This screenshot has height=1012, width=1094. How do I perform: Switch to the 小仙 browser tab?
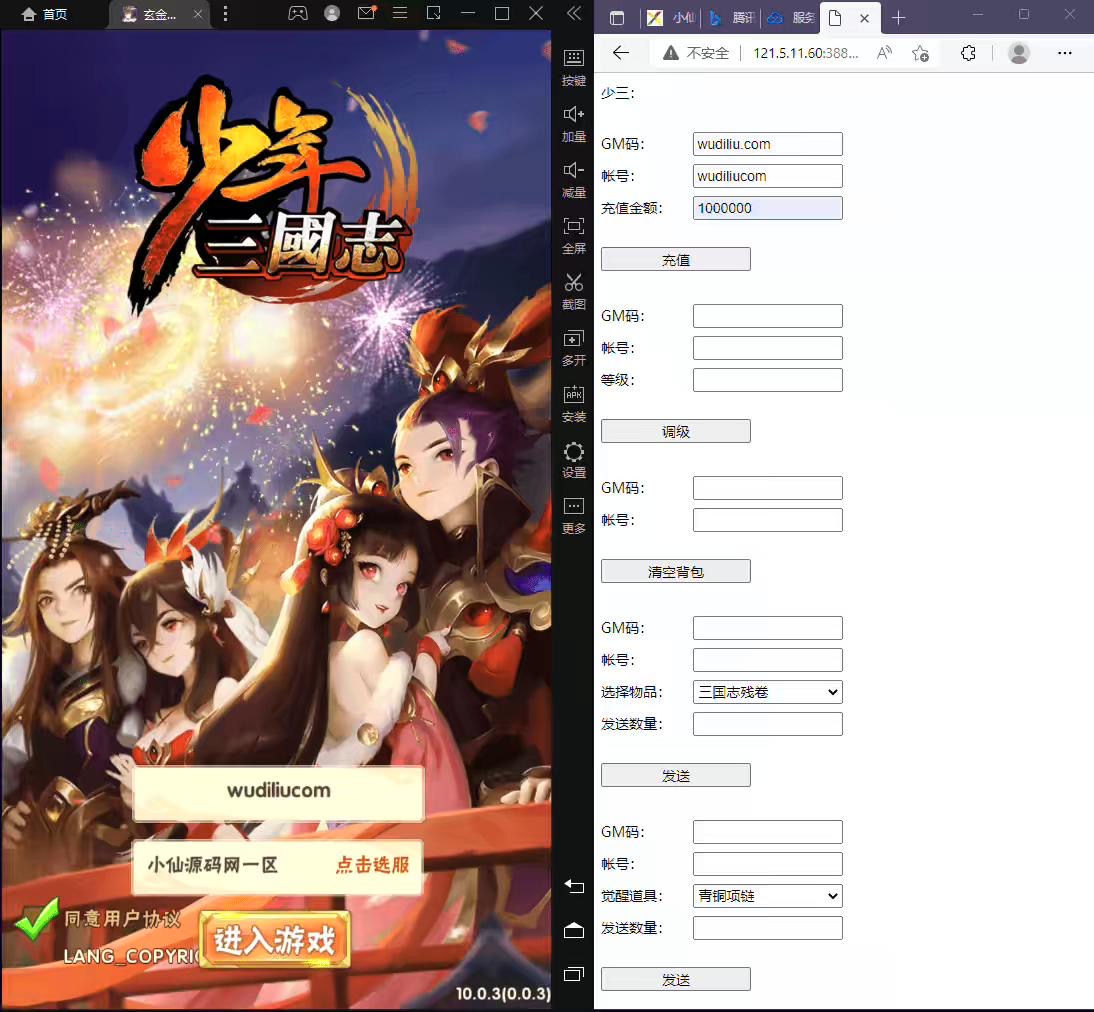click(672, 18)
